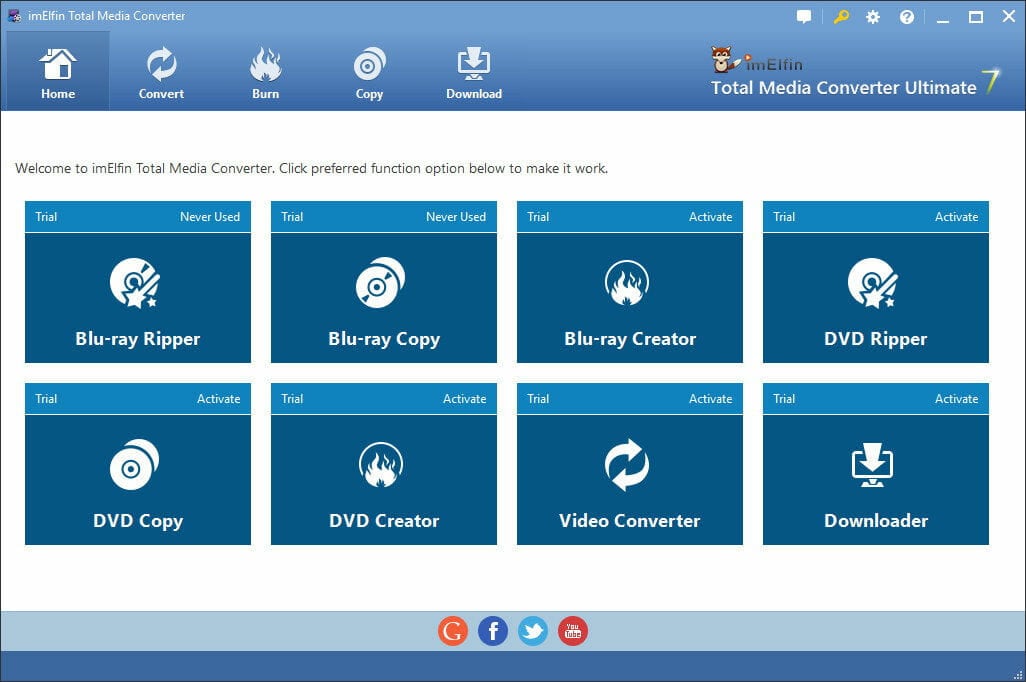Activate the DVD Ripper module
The image size is (1026, 682).
click(x=957, y=217)
